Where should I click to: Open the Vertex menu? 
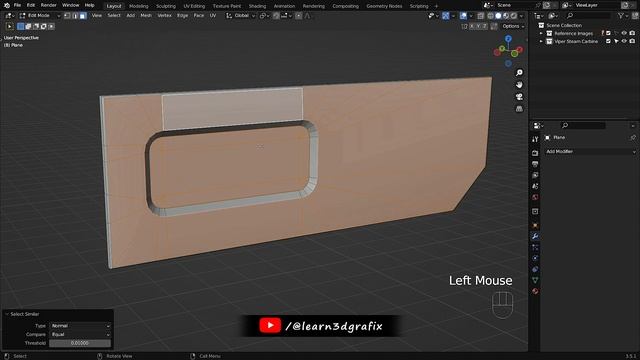coord(164,16)
